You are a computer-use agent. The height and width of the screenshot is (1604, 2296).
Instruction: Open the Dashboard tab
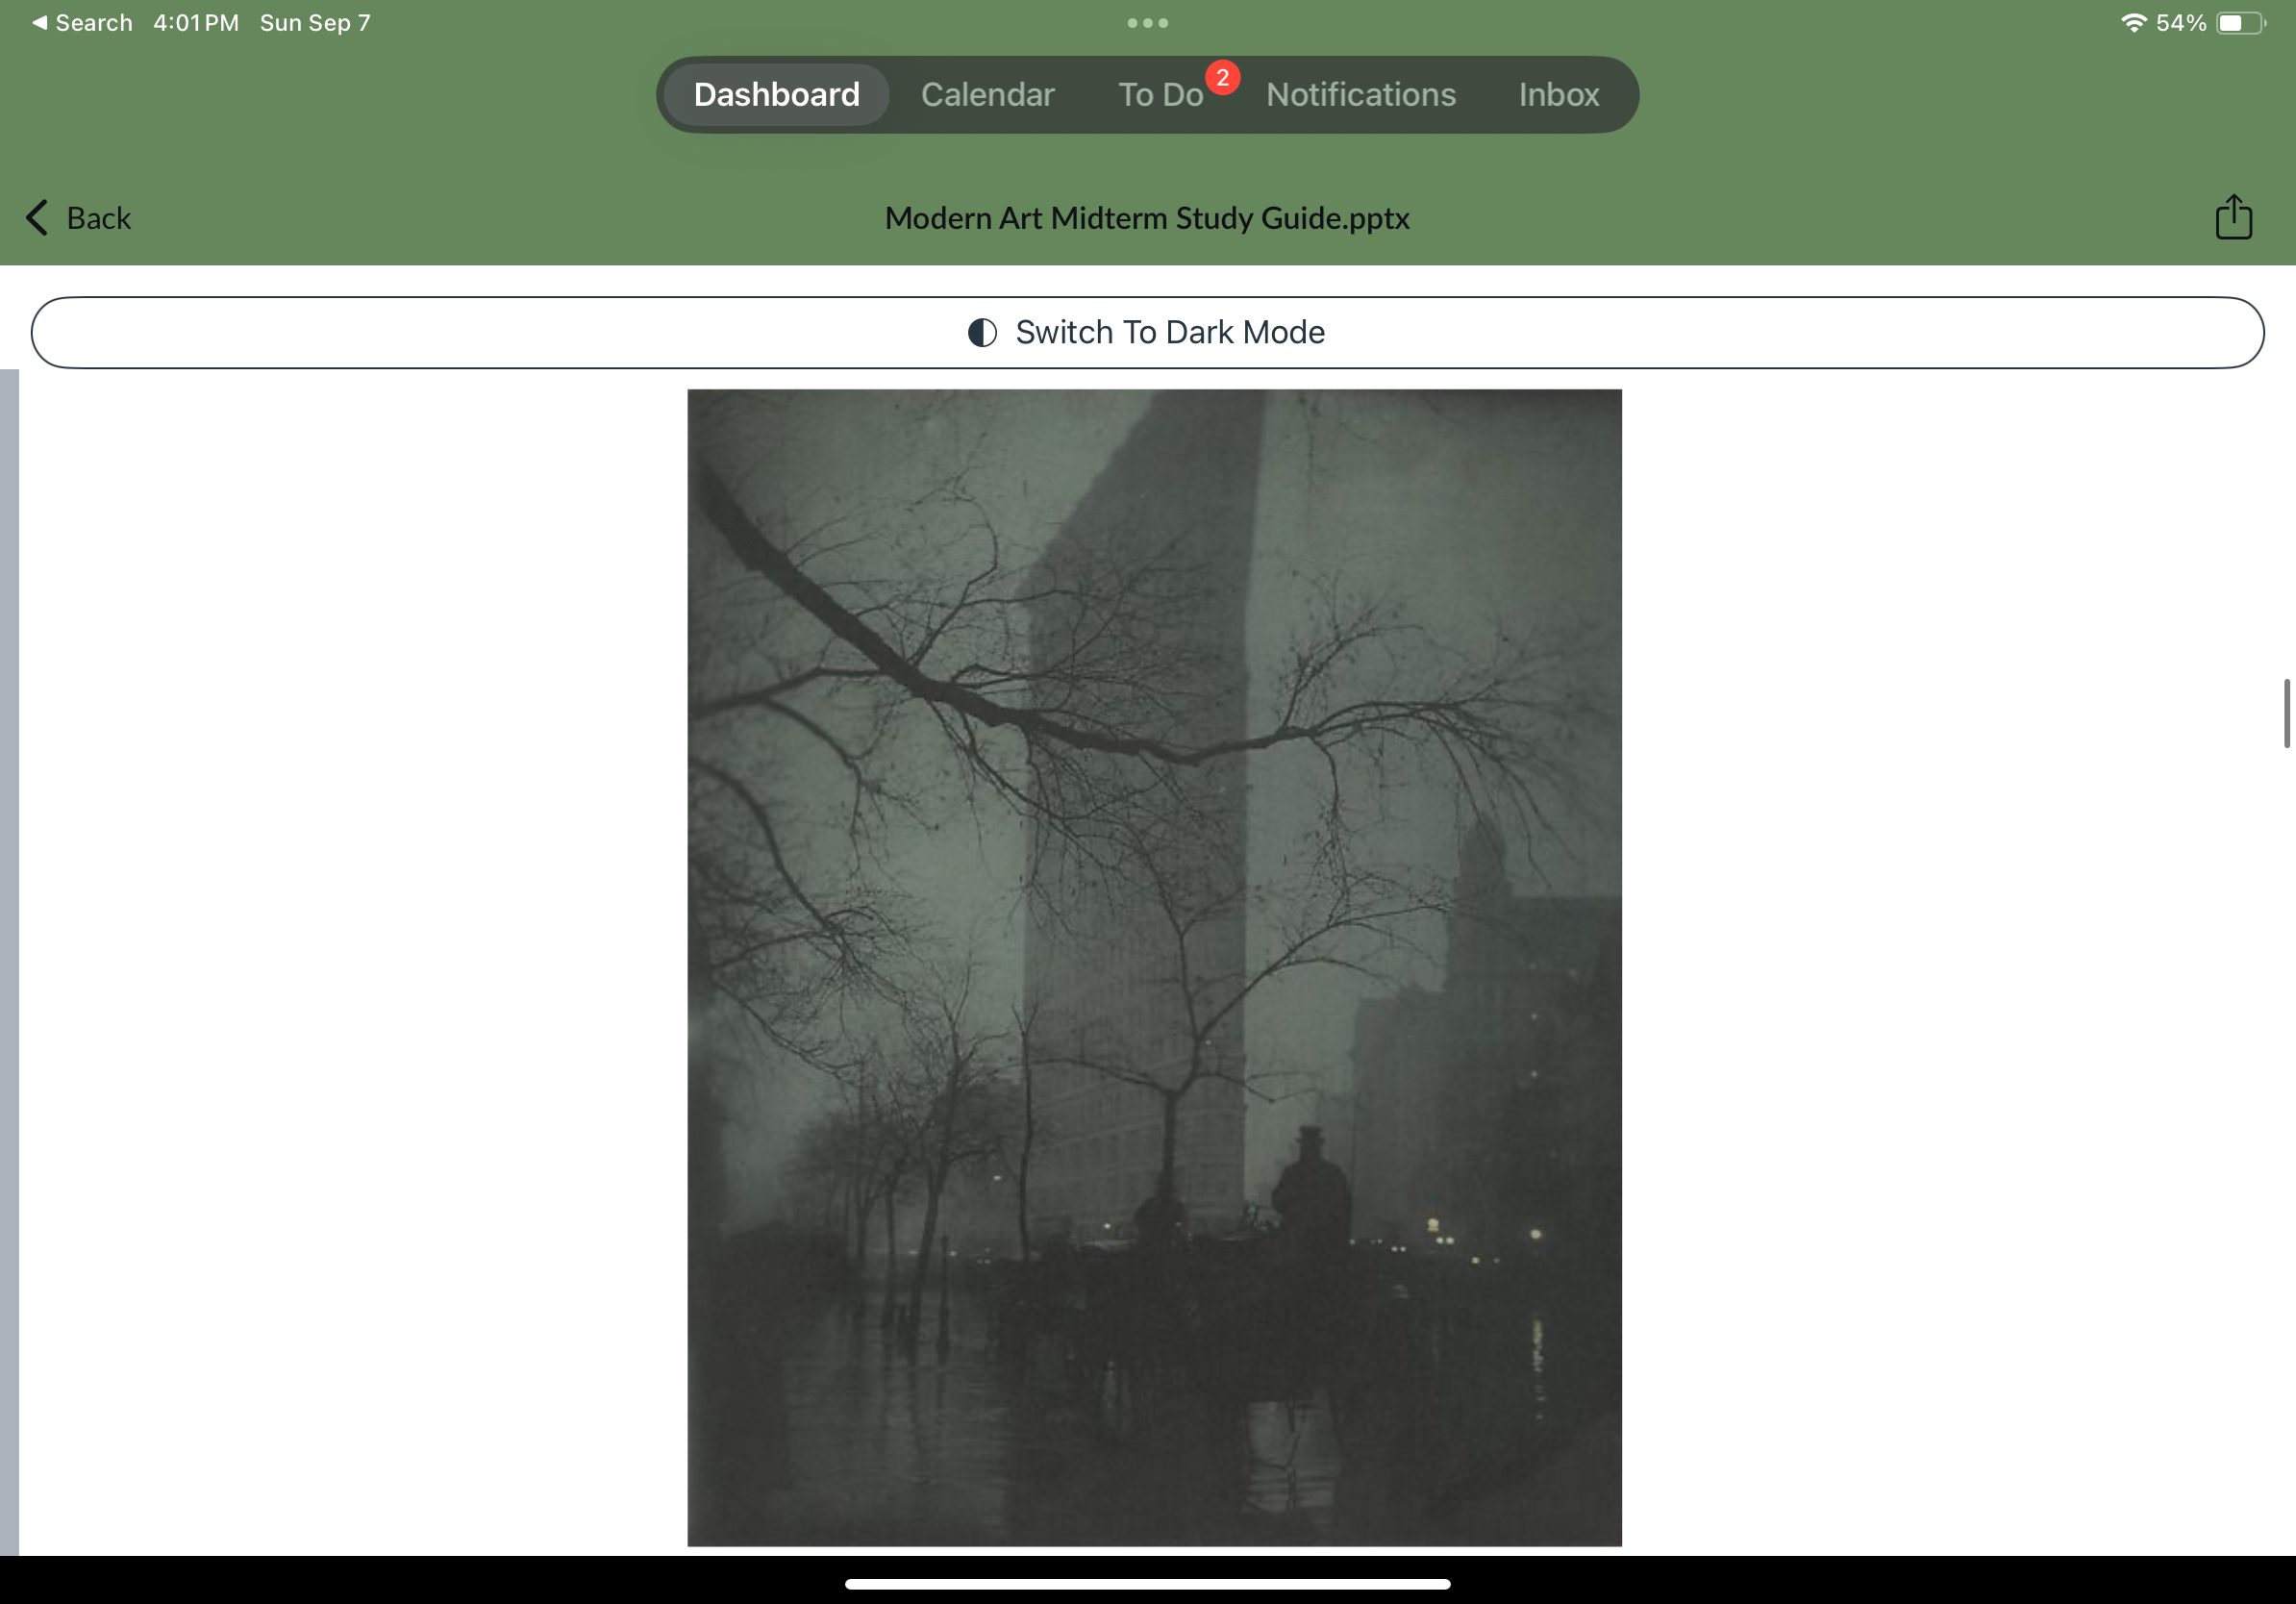776,95
